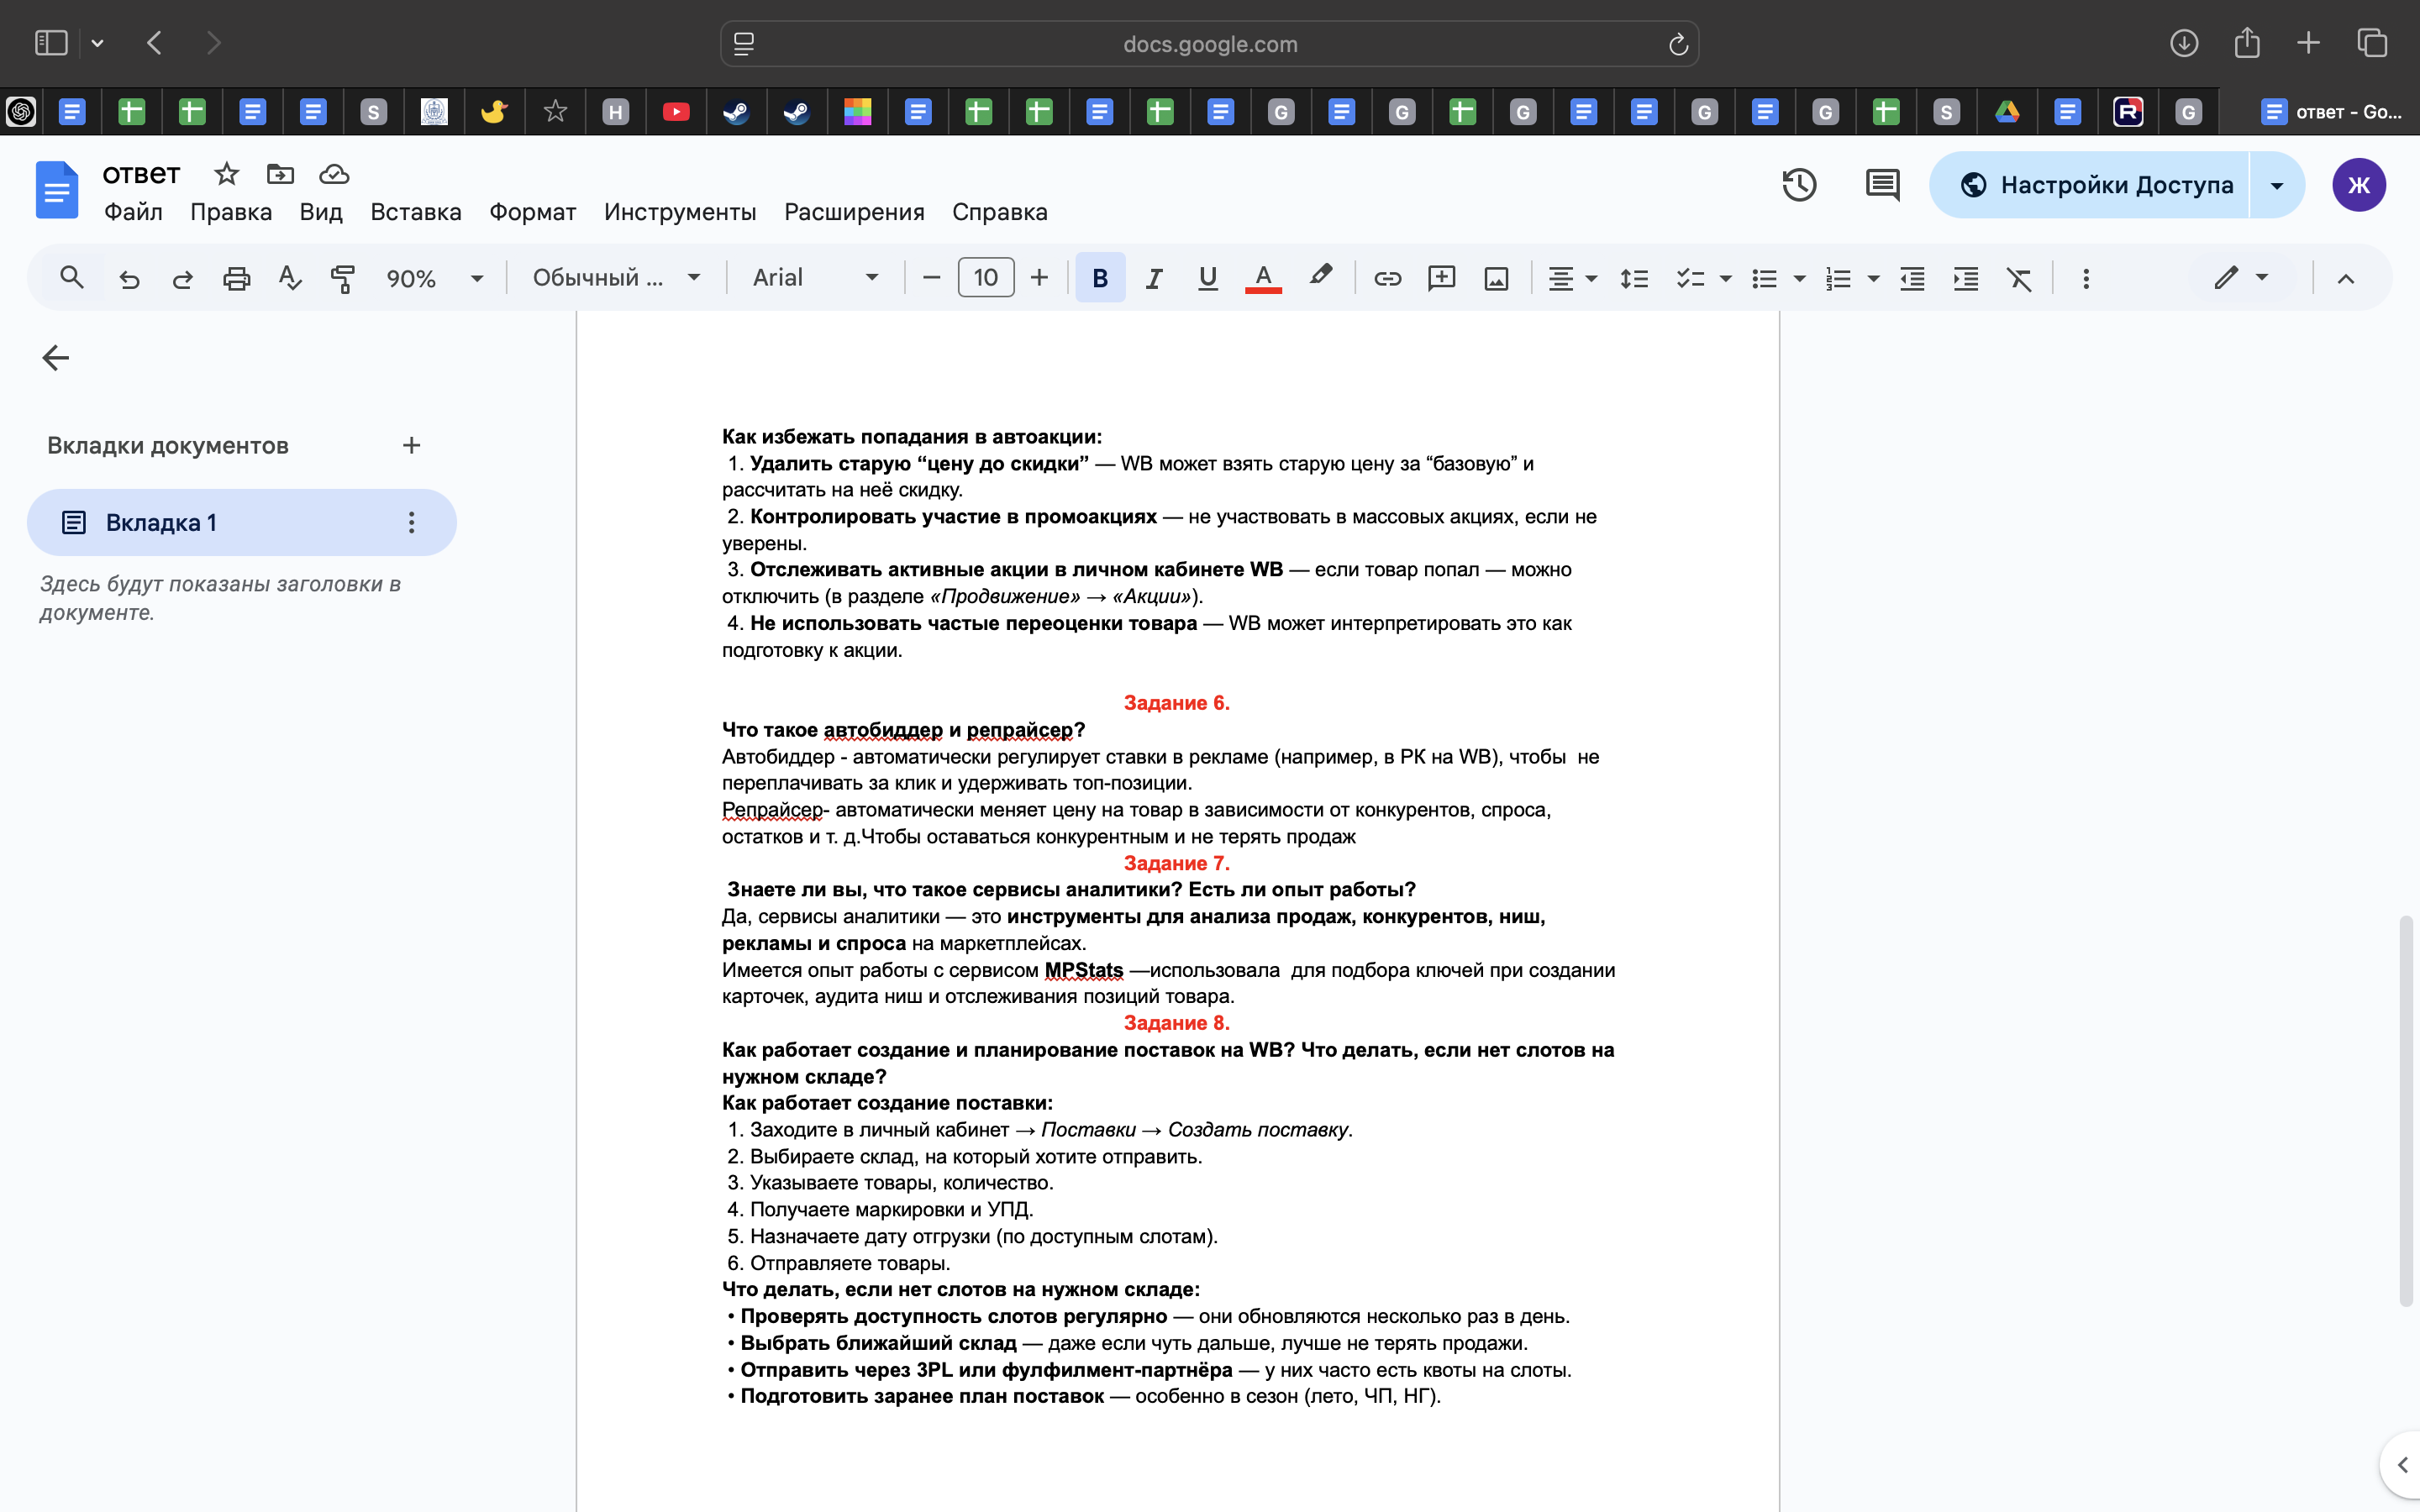Open the Arial font dropdown

tap(815, 278)
